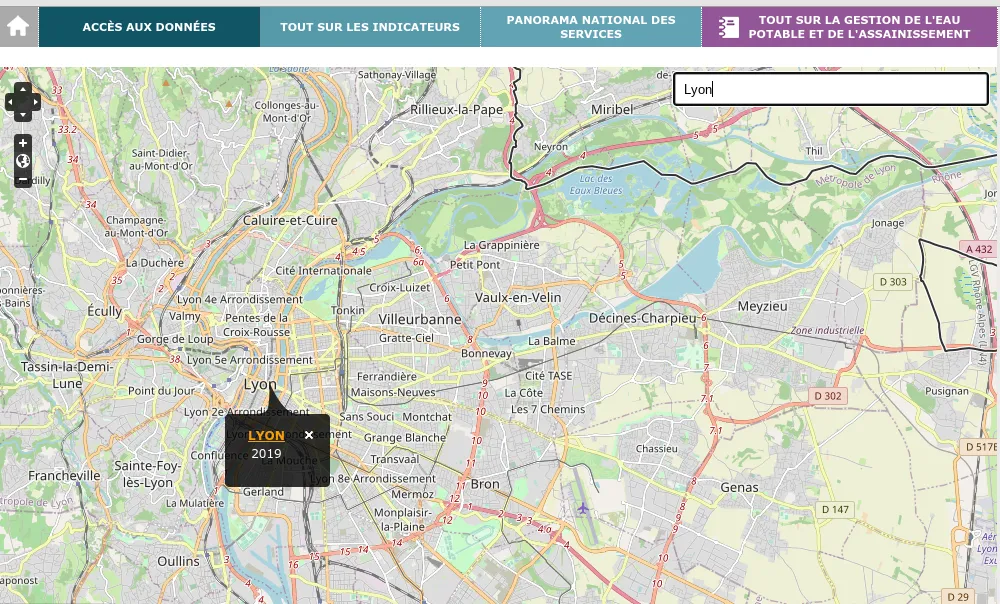Click the D 302 road sign
1000x604 pixels.
coord(828,396)
